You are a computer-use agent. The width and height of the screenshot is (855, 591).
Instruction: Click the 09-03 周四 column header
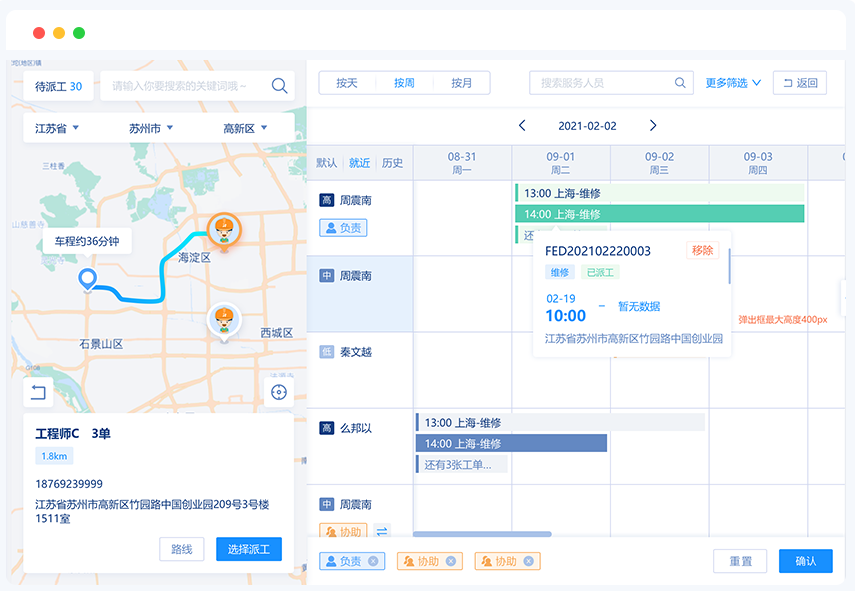(x=758, y=162)
